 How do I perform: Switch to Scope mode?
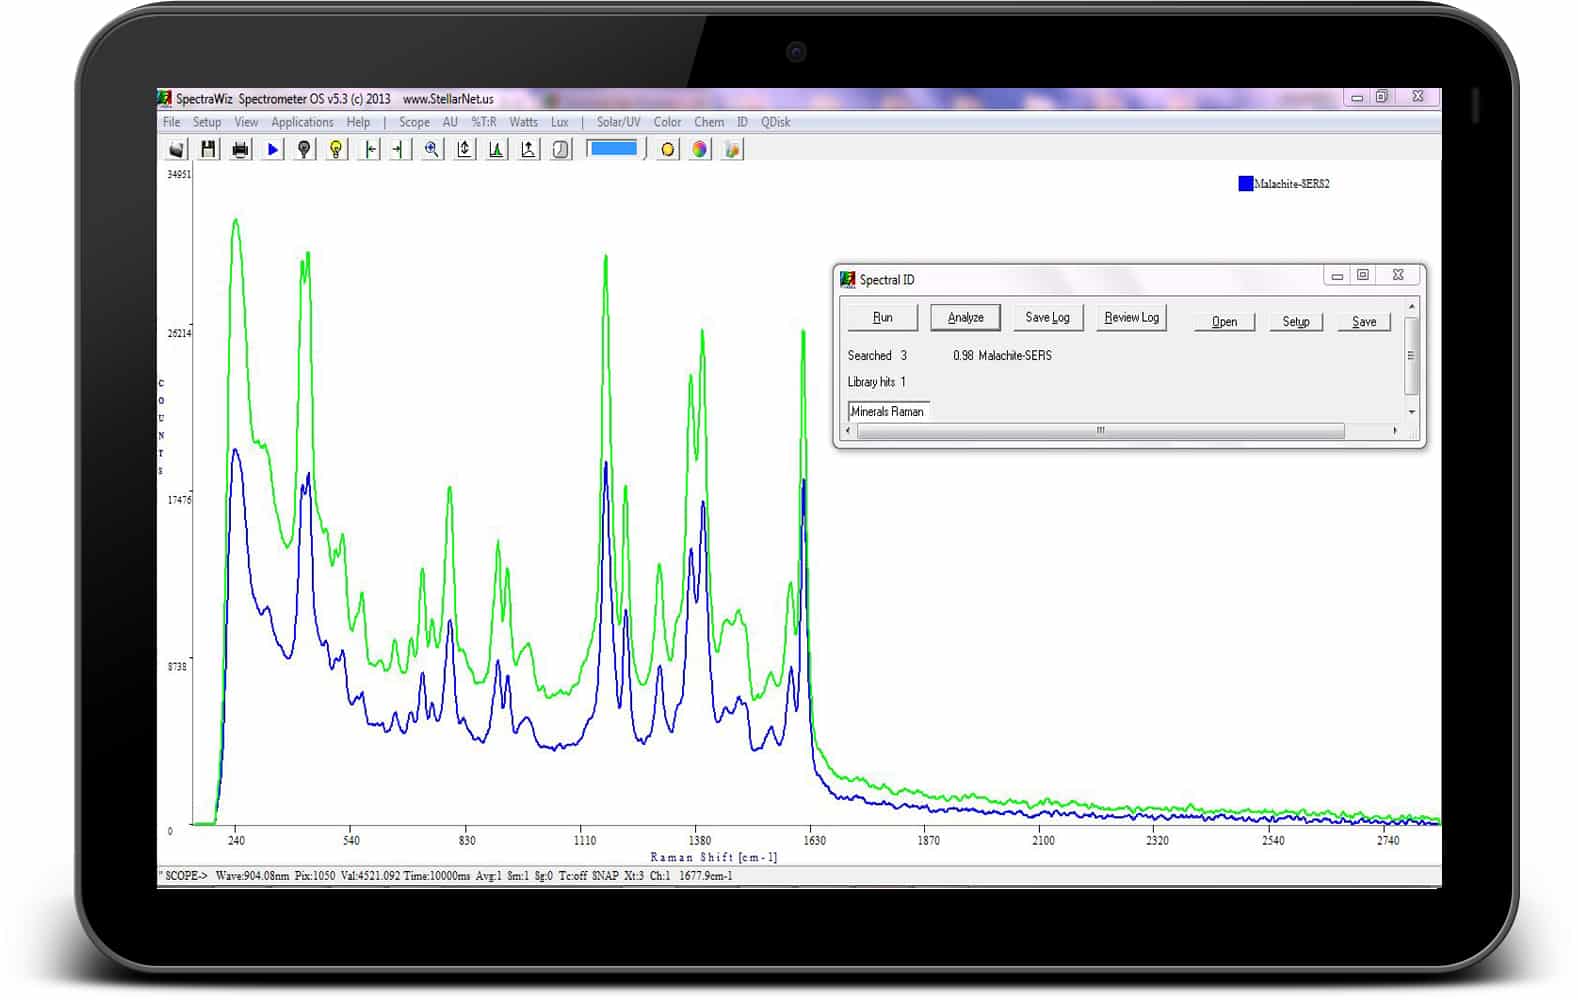[x=414, y=122]
